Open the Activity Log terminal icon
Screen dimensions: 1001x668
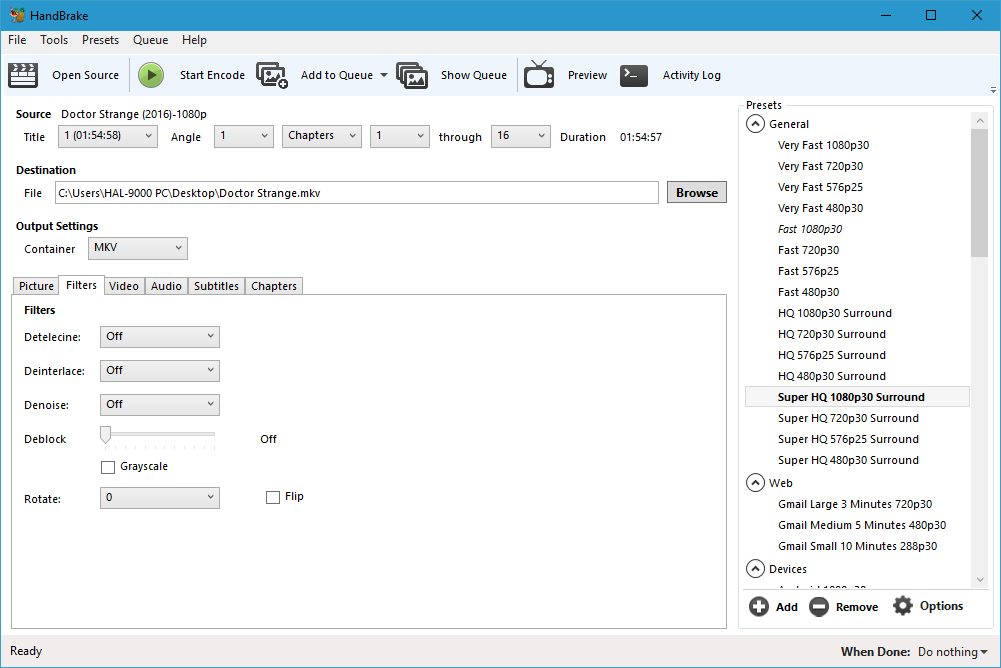pos(634,75)
